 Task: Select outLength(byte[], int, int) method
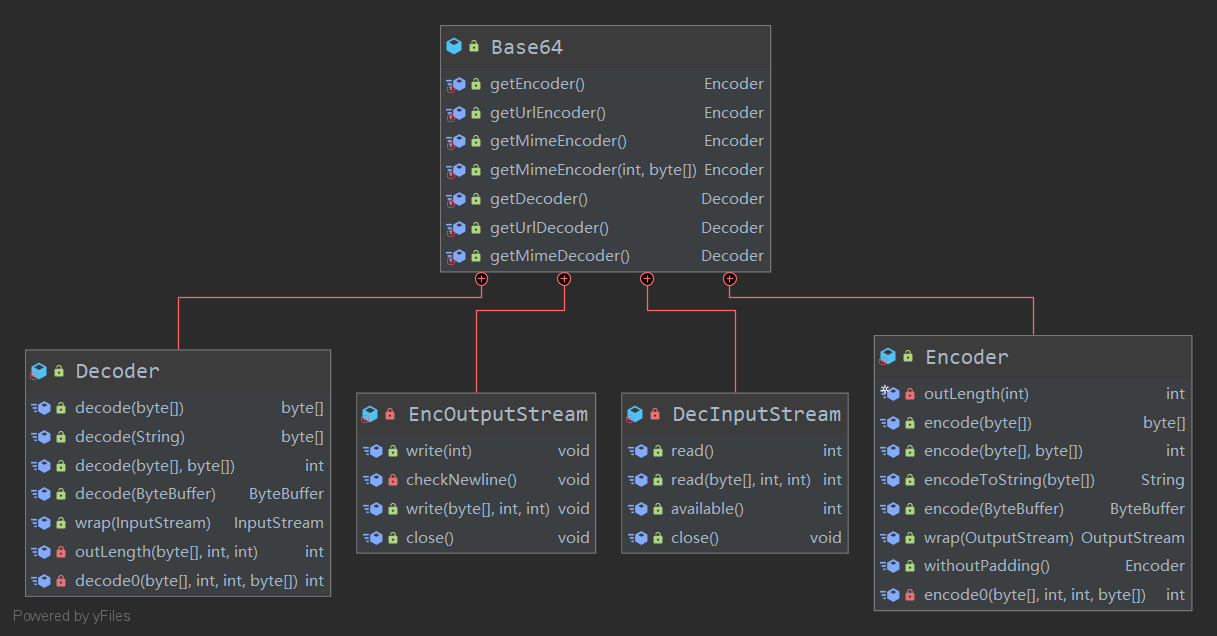(166, 552)
